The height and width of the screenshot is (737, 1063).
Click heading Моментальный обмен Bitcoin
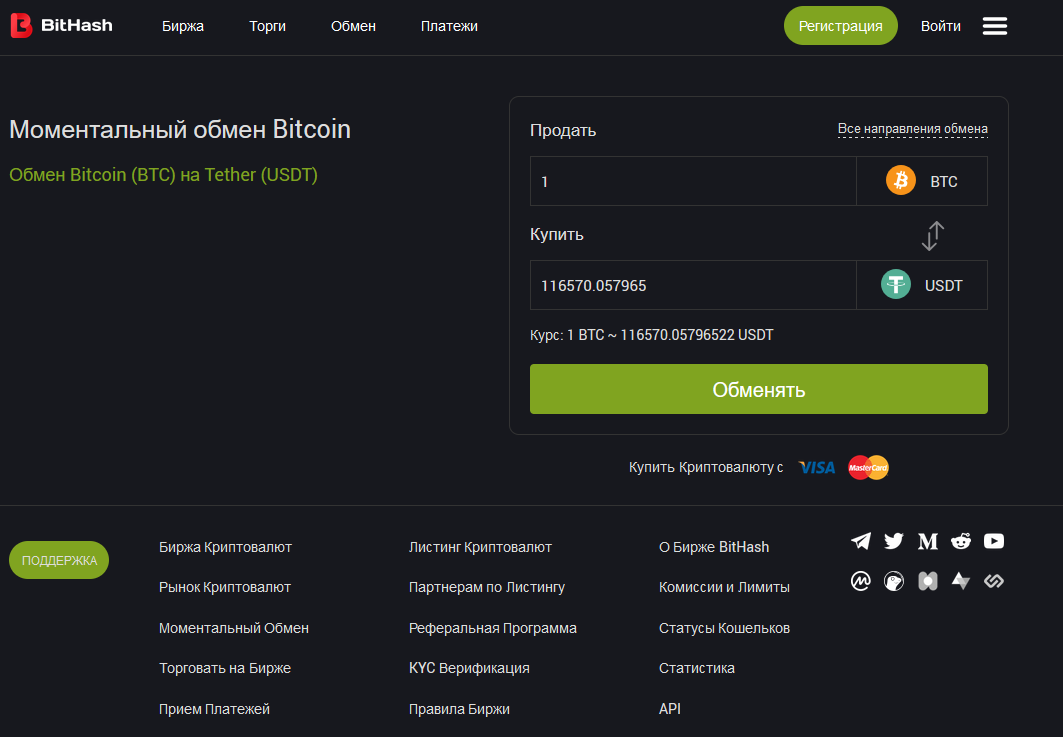coord(180,129)
